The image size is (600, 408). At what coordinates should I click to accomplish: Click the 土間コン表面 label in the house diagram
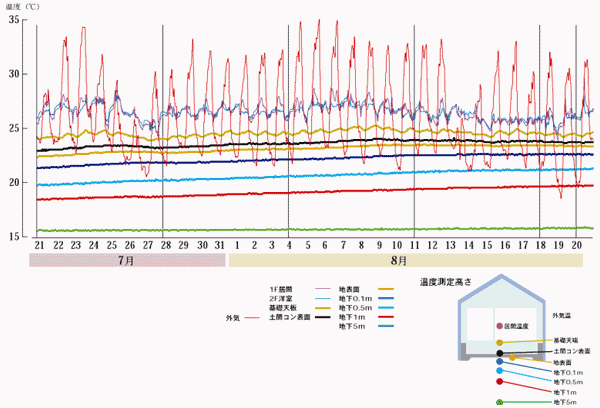pos(572,351)
